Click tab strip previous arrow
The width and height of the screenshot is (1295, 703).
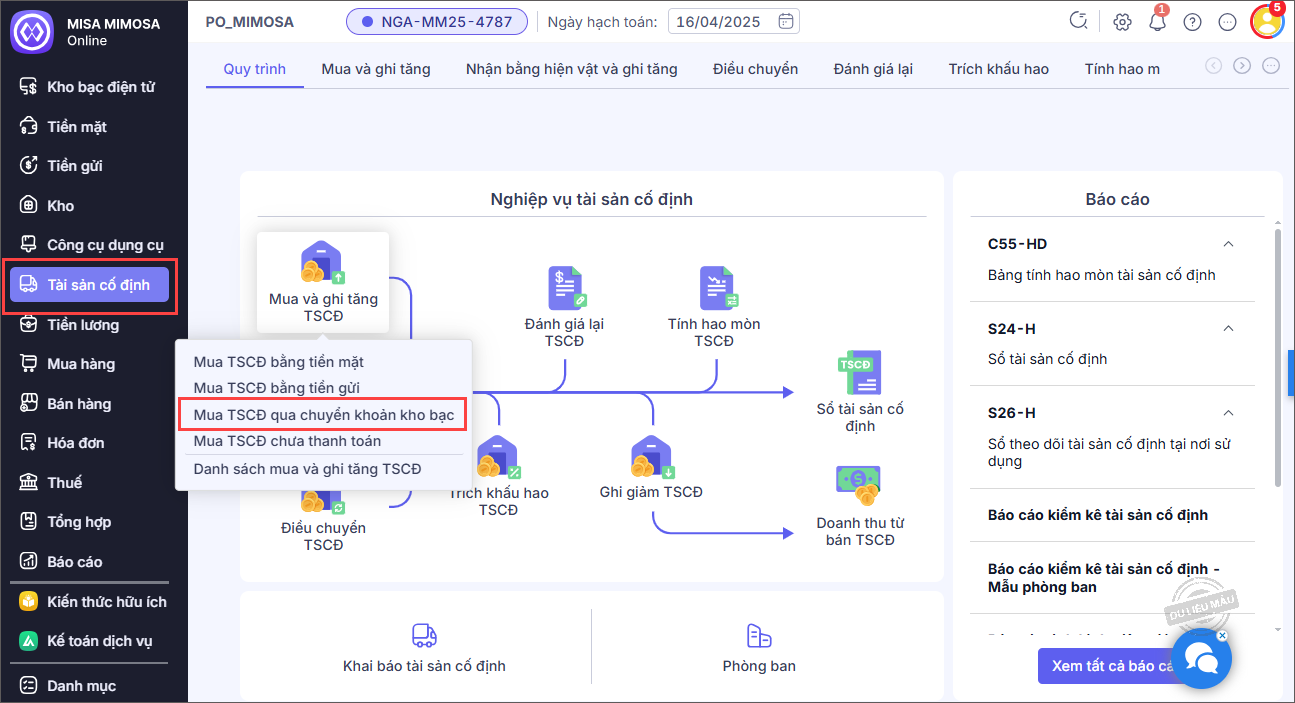click(x=1214, y=66)
